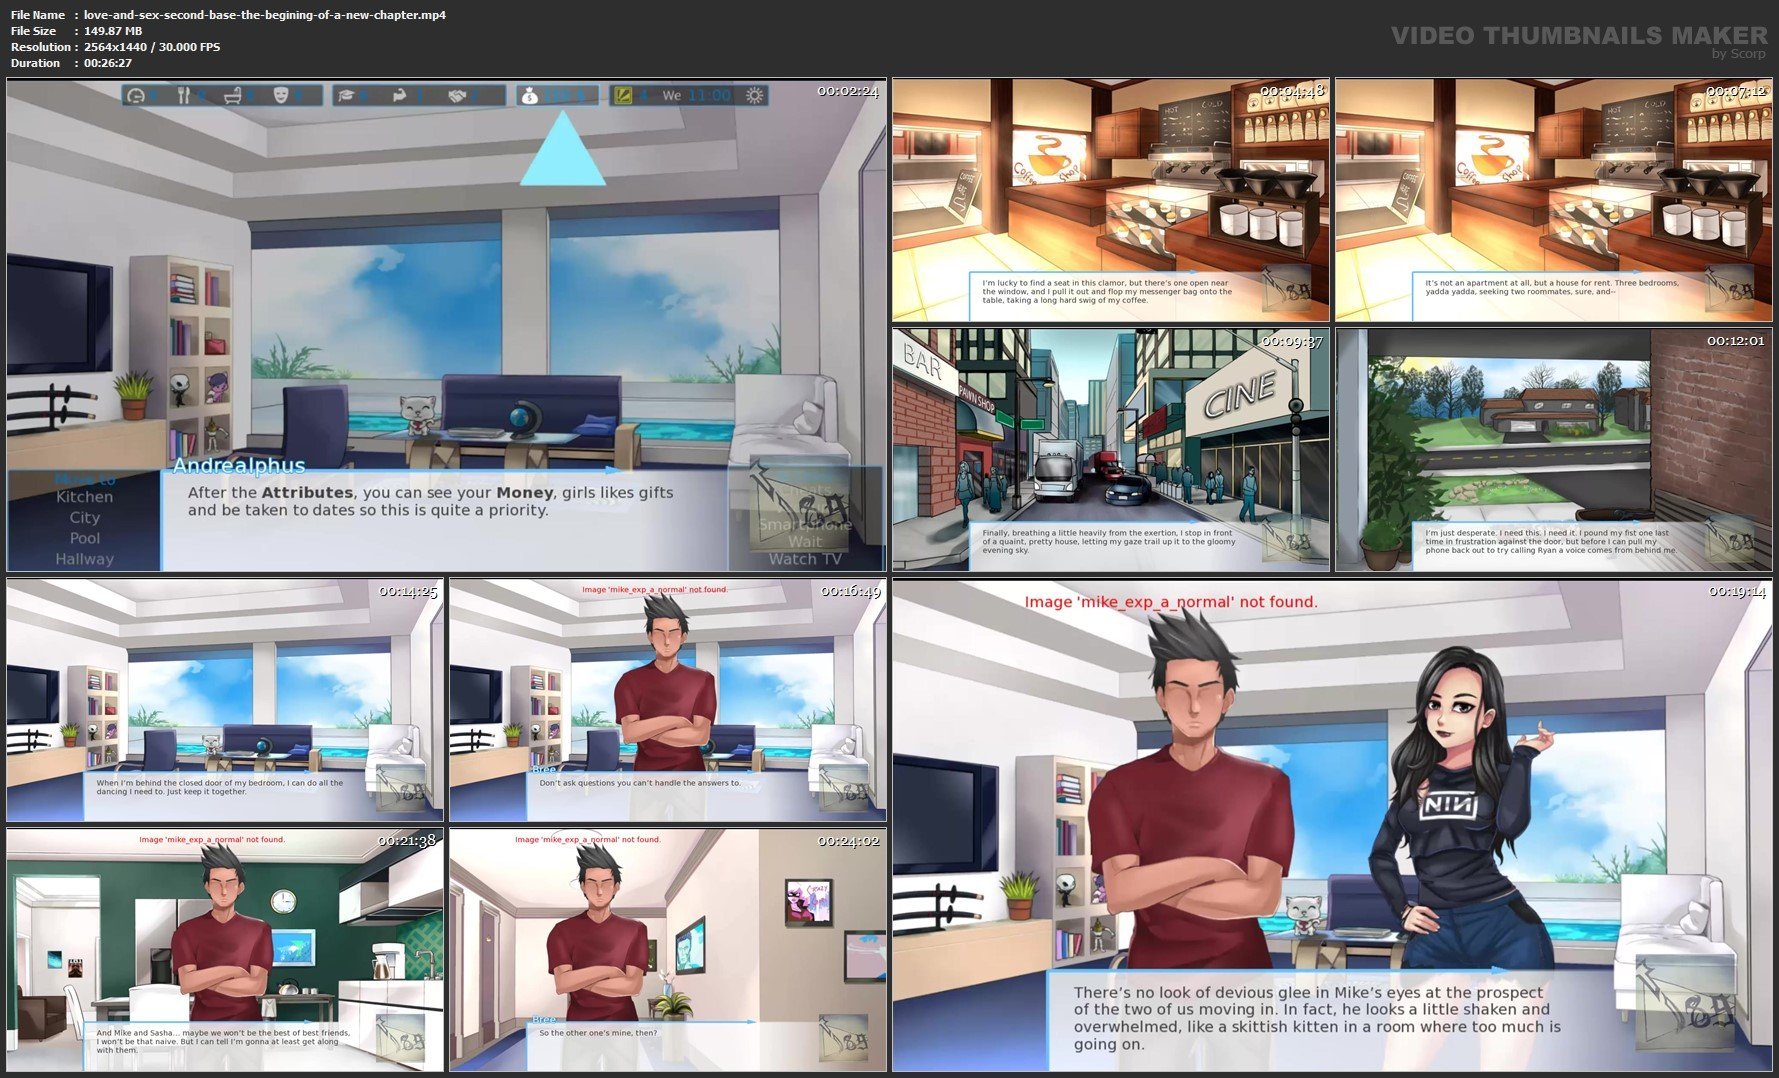
Task: Click the energy gauge icon in HUD
Action: point(138,96)
